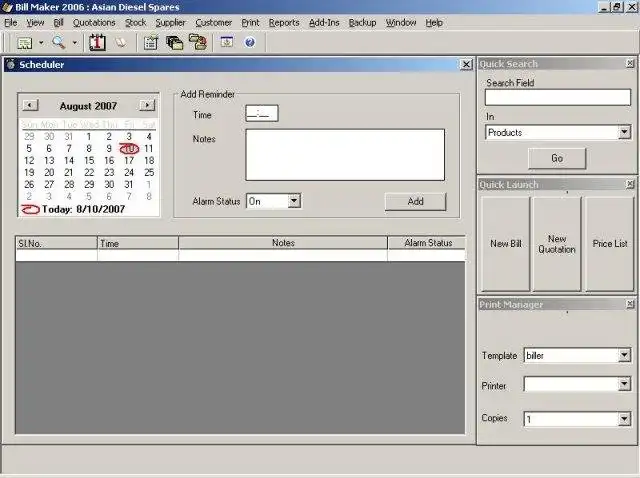Click the Search Field input box
This screenshot has height=478, width=640.
tap(558, 98)
